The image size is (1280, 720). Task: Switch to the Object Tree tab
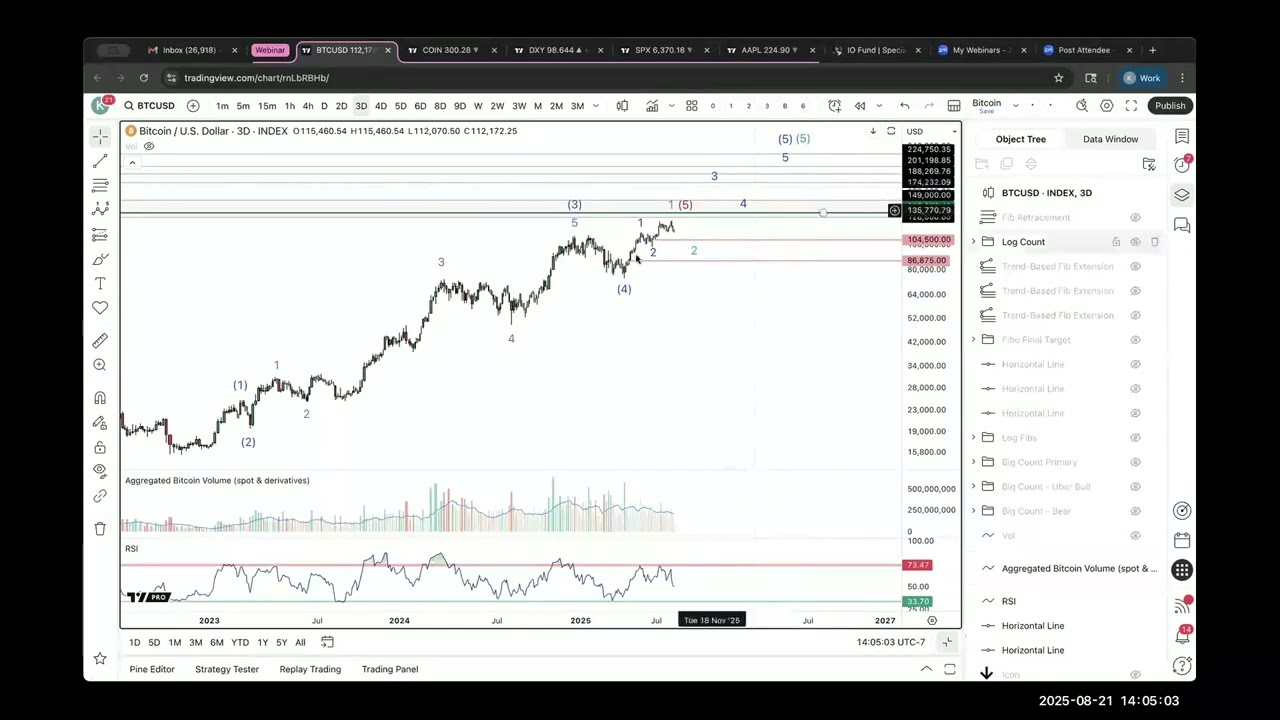coord(1020,139)
